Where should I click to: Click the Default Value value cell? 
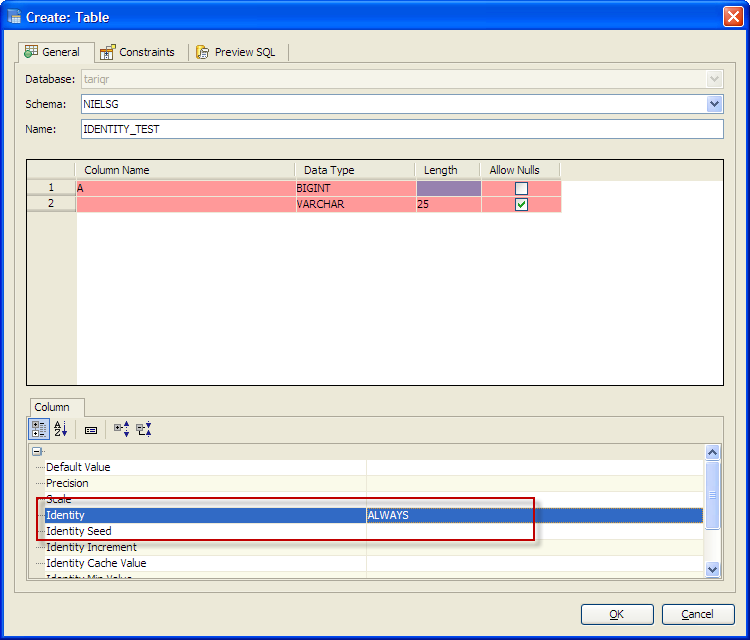(x=535, y=467)
